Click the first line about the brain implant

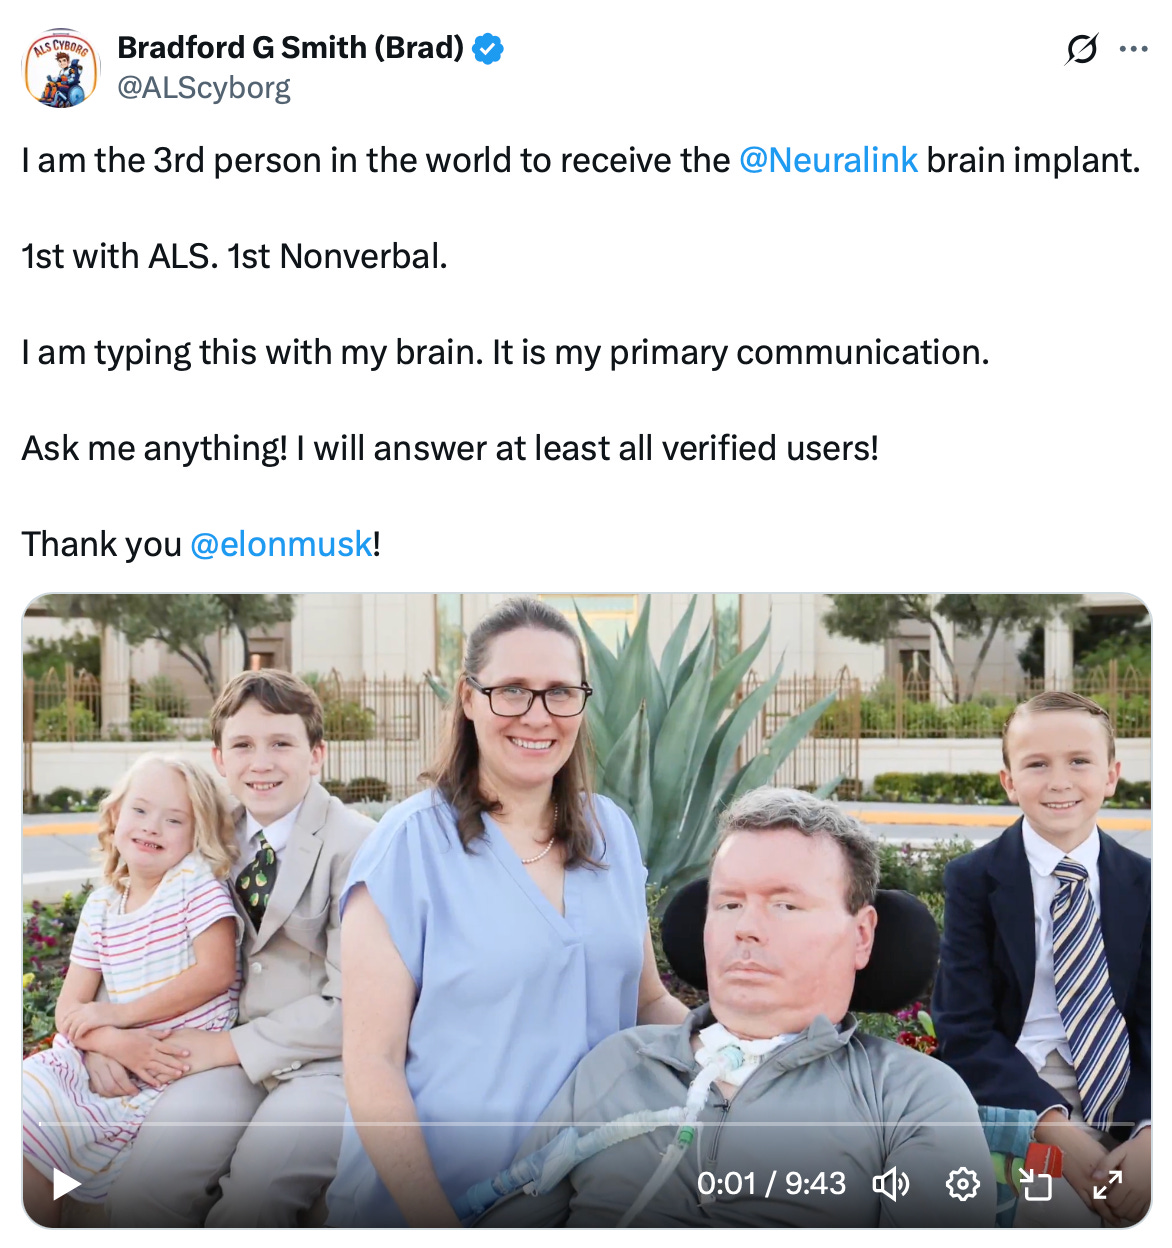tap(581, 160)
